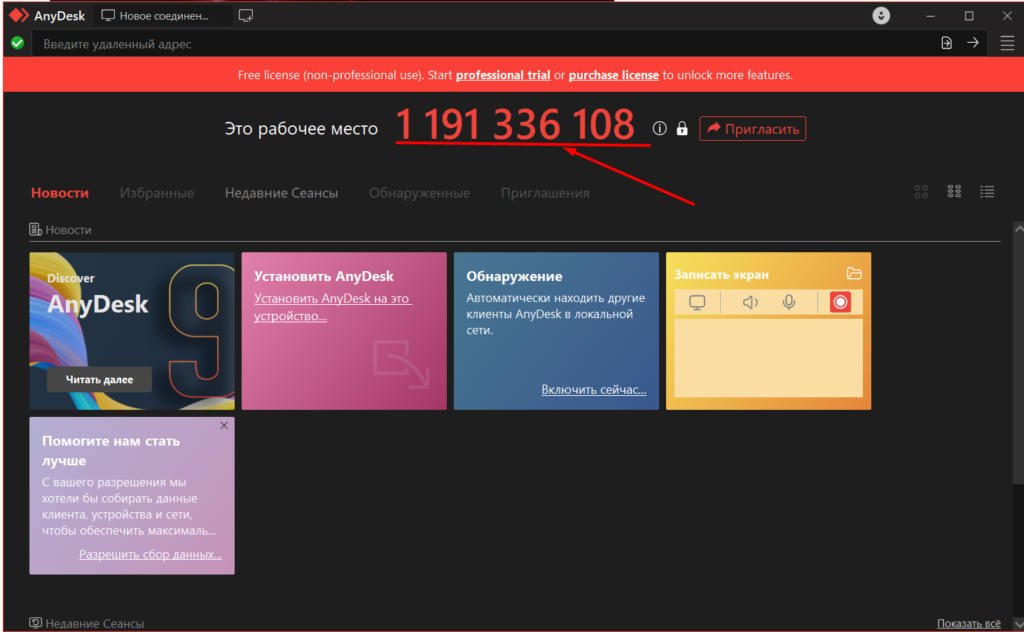Click the file transfer icon in address bar
Viewport: 1024px width, 632px height.
coord(946,43)
